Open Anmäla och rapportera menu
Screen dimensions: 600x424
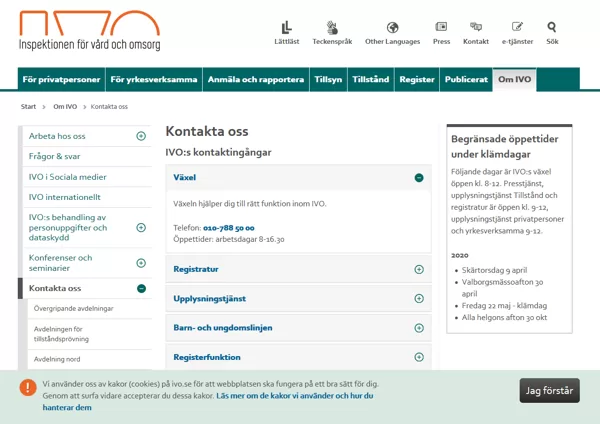(x=256, y=80)
